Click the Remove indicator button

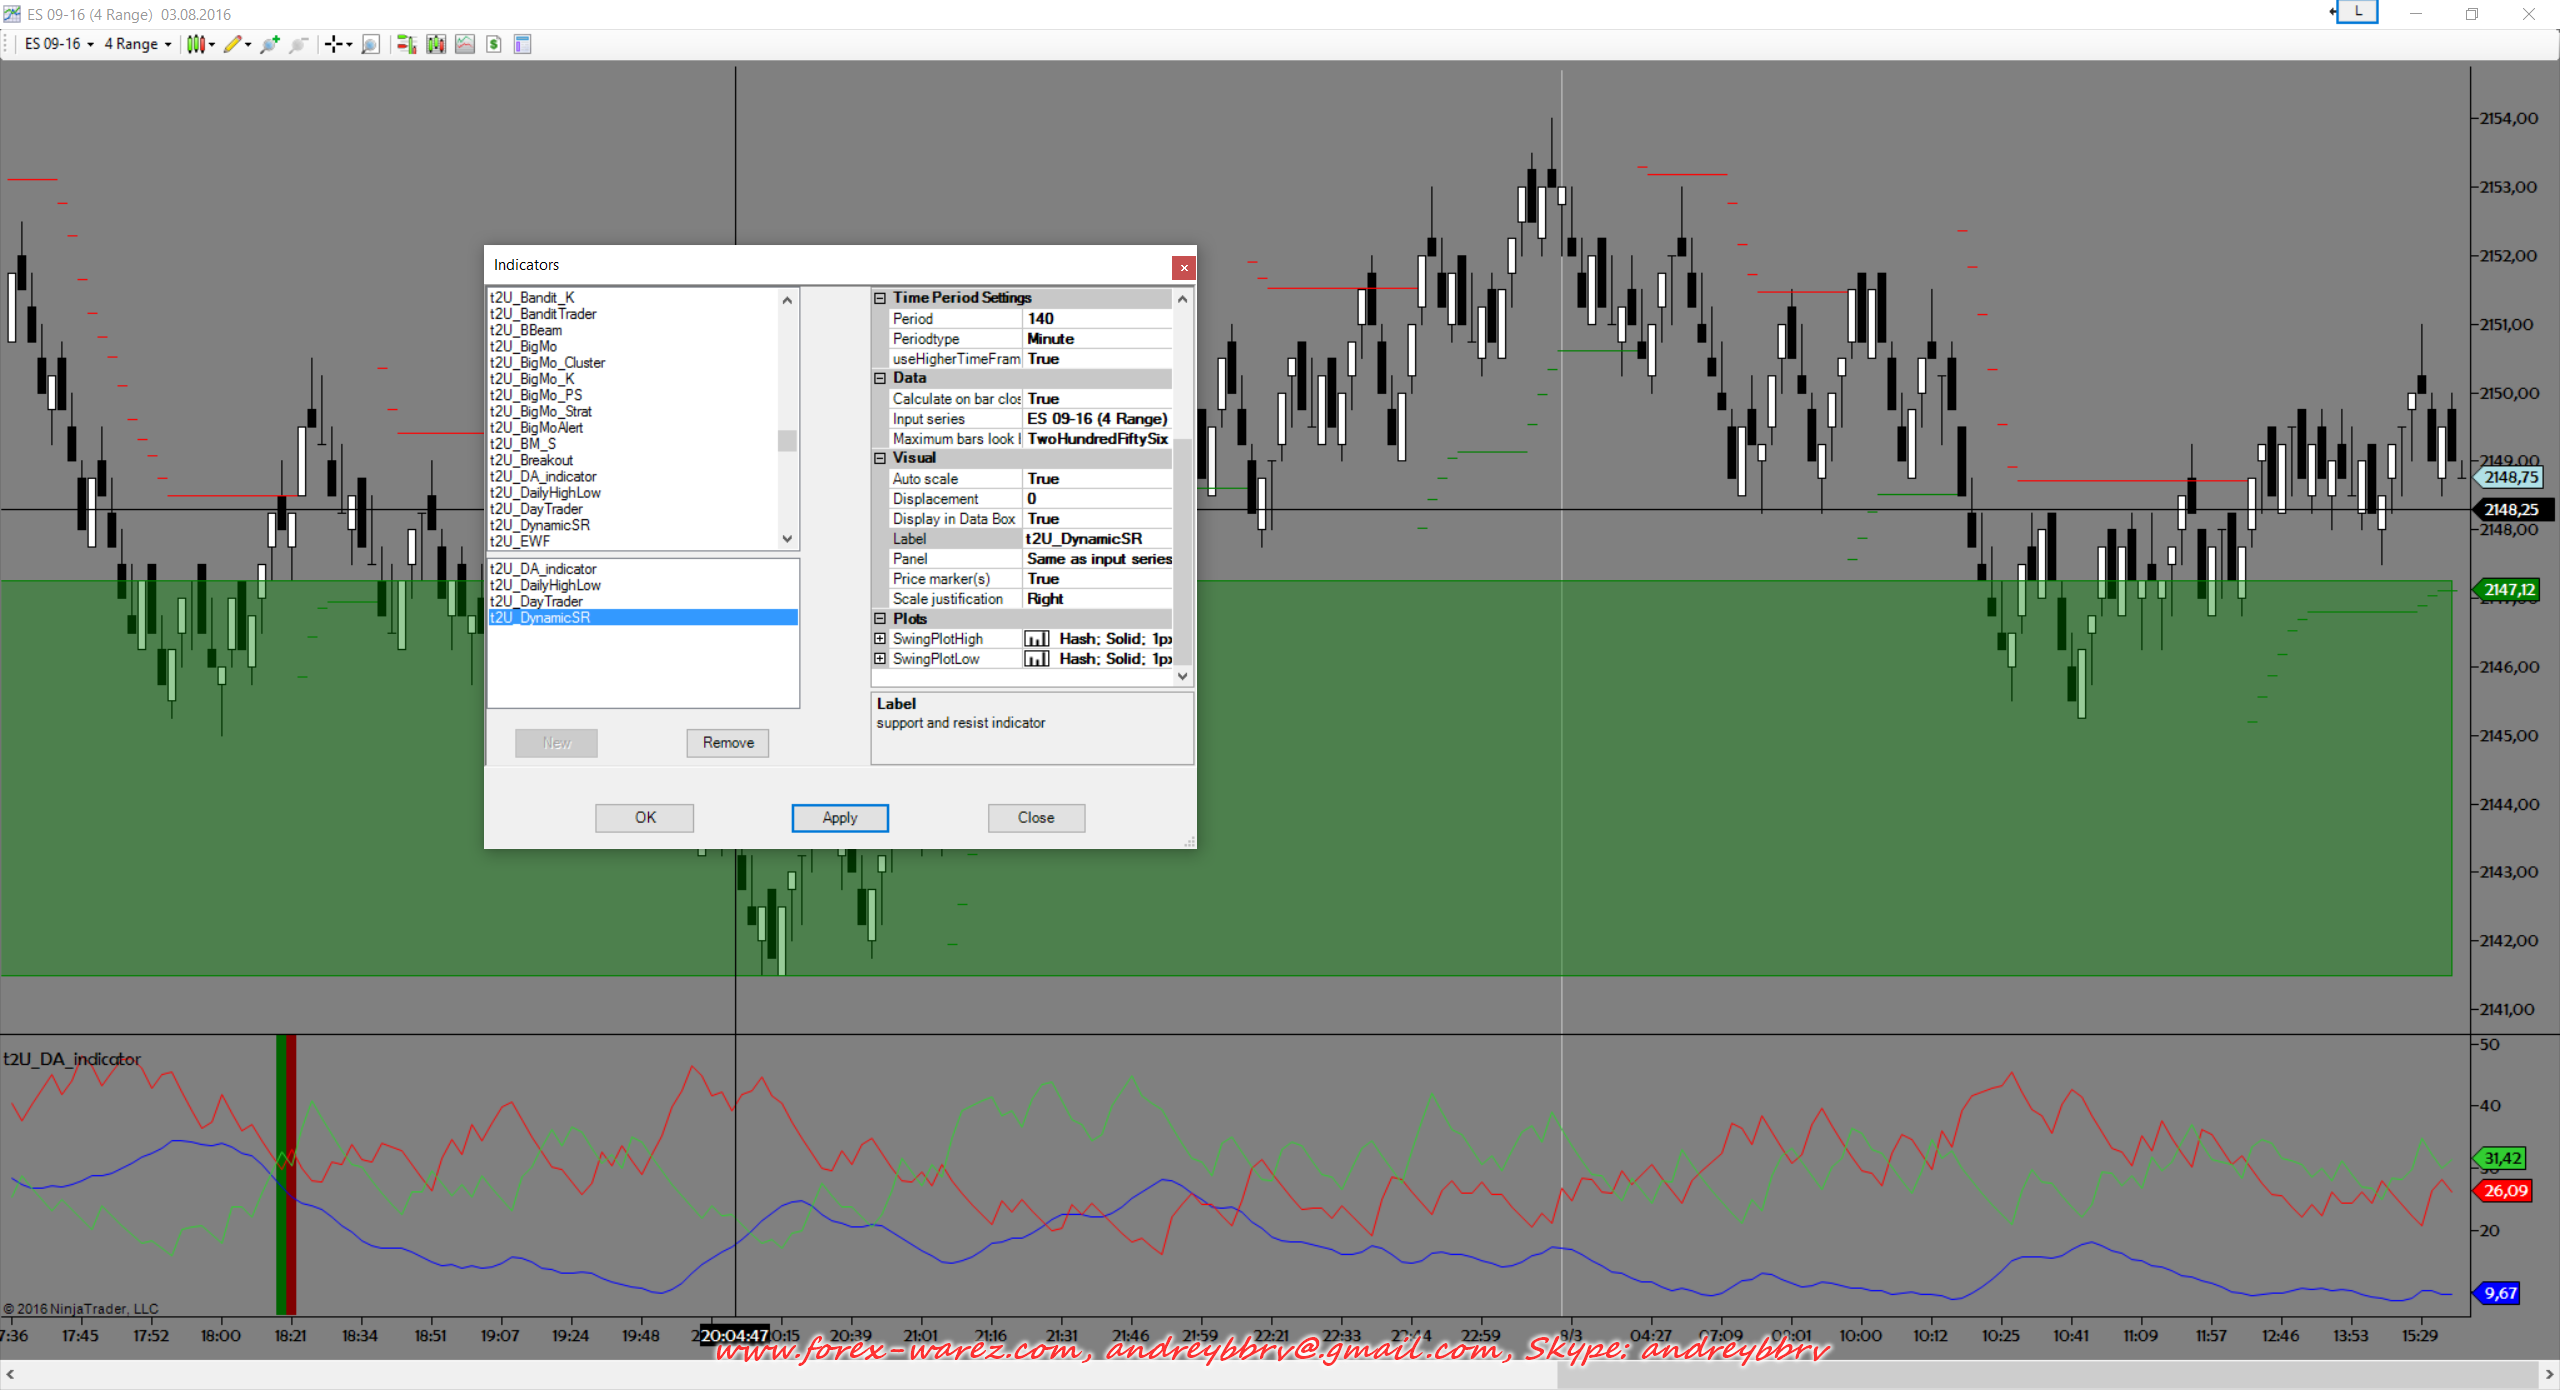coord(727,743)
